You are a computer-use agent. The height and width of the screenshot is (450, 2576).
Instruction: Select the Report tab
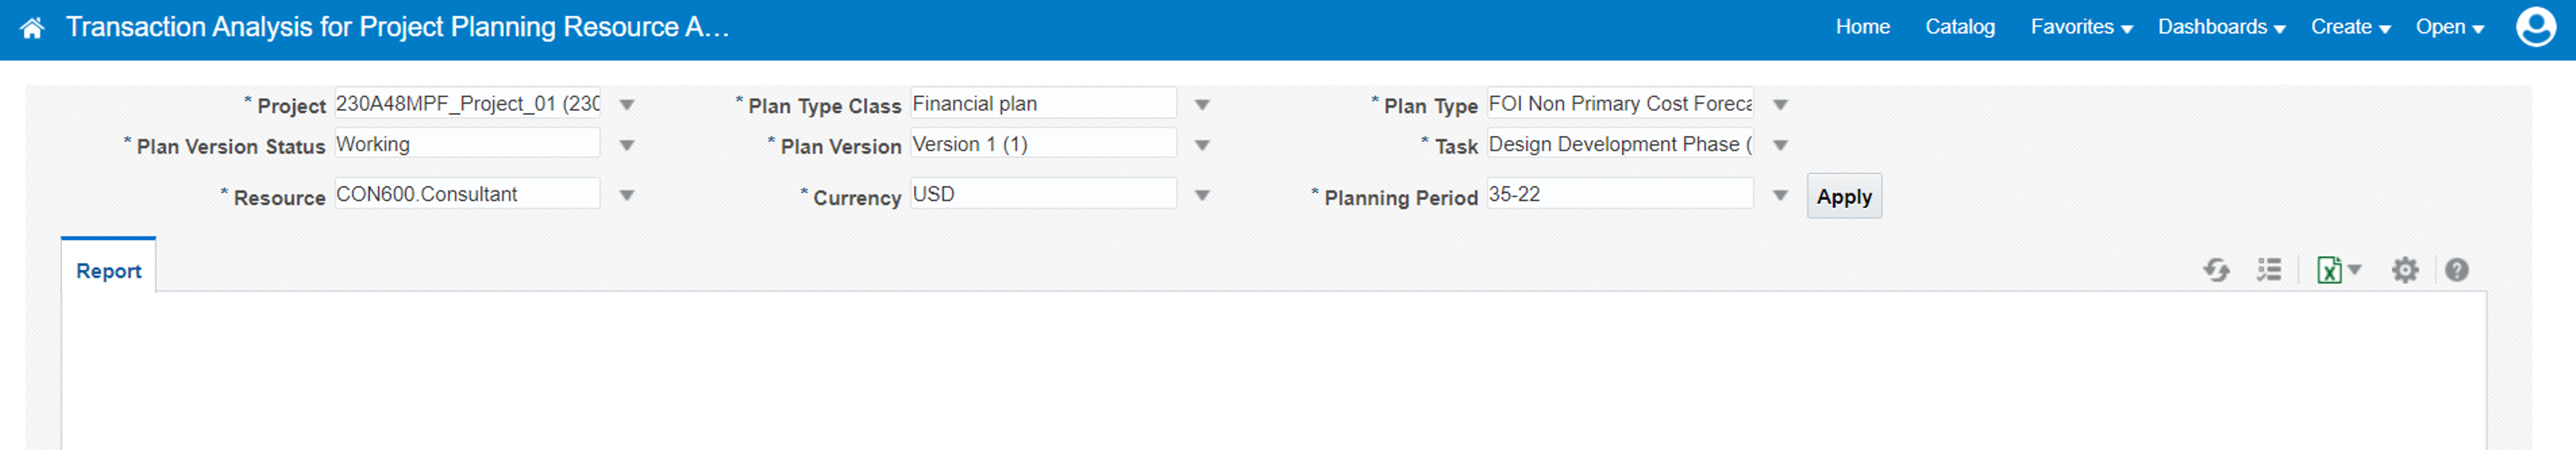tap(108, 270)
